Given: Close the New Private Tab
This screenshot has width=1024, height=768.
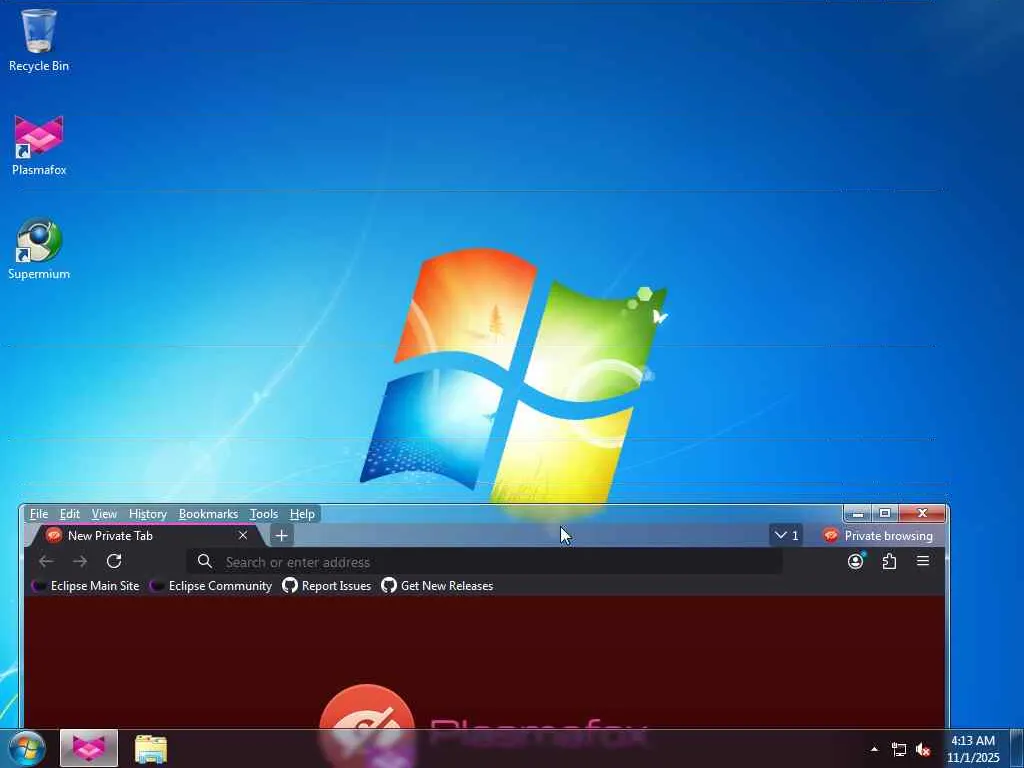Looking at the screenshot, I should point(243,536).
